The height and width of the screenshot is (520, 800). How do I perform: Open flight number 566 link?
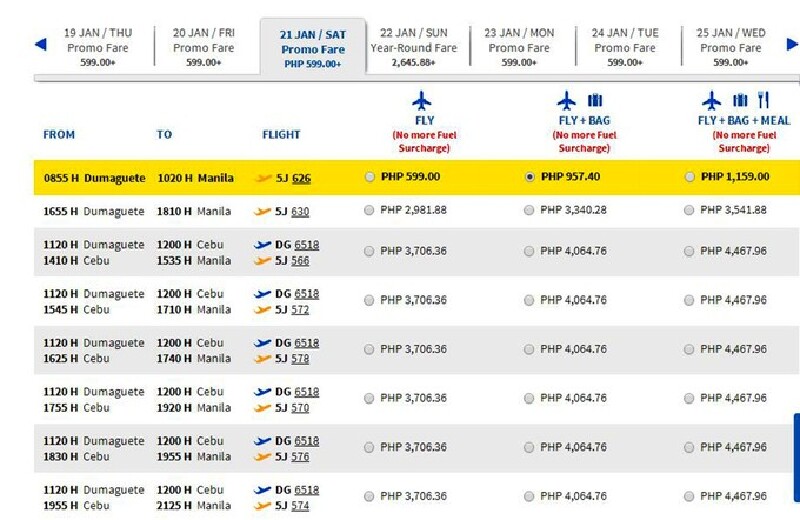tap(300, 261)
